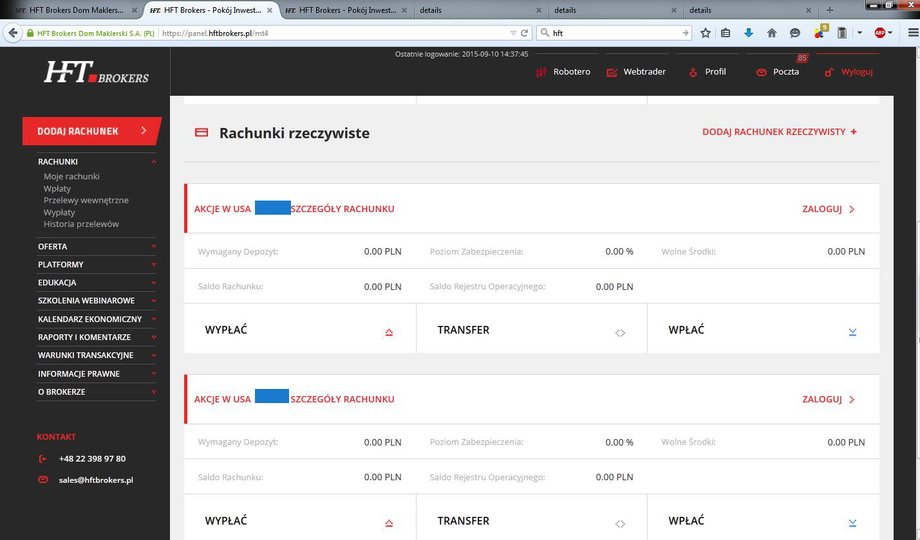Collapse the RACHUNKI sidebar section

[96, 161]
